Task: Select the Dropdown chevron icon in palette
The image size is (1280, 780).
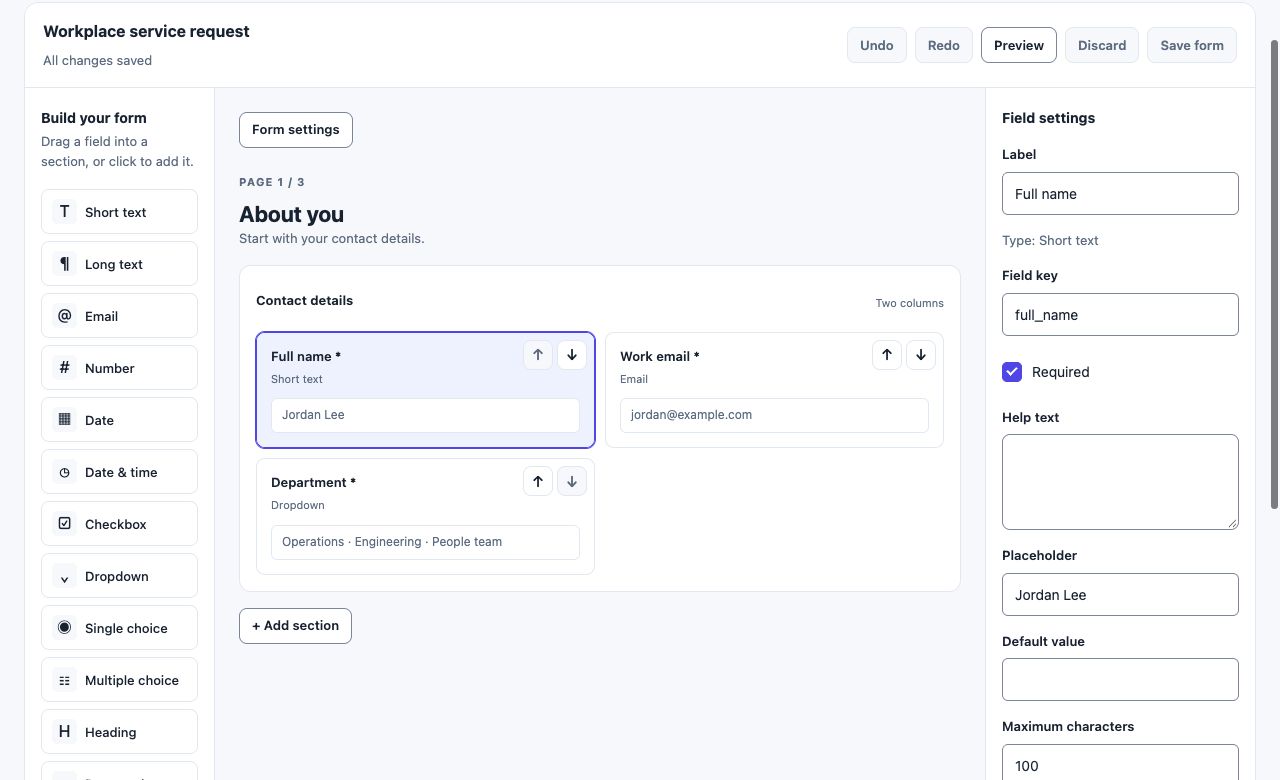Action: click(64, 576)
